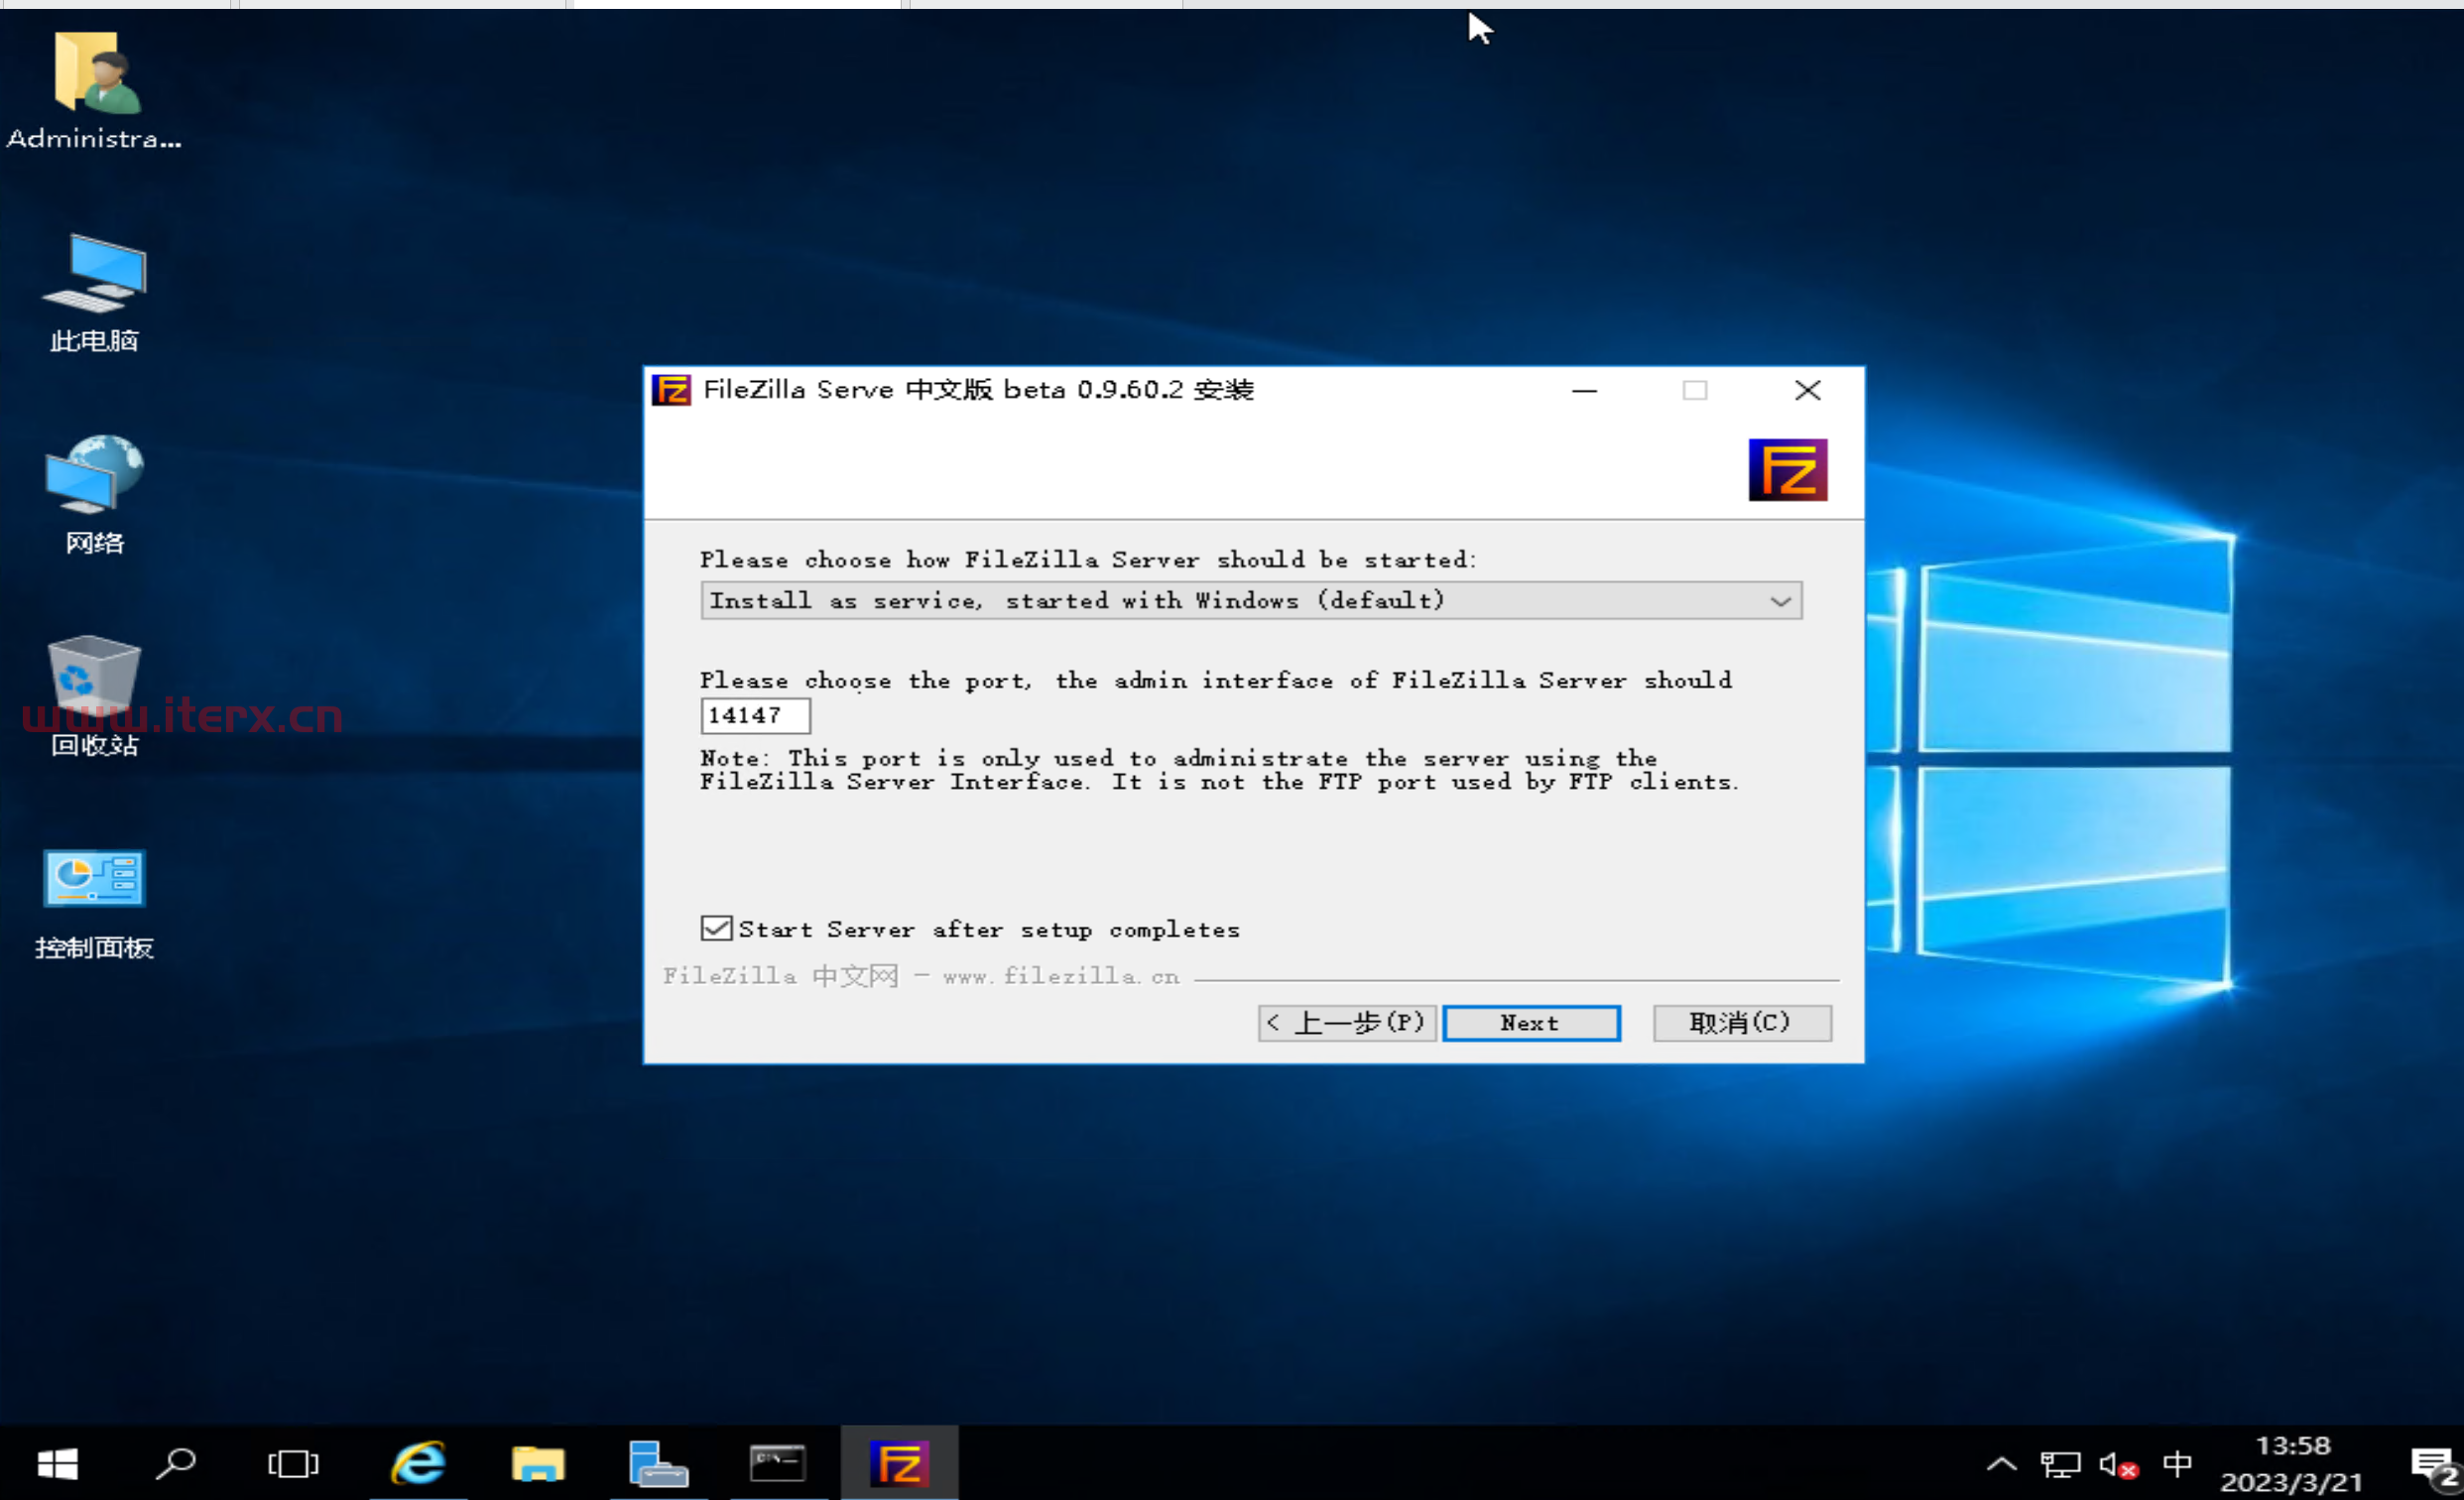Open the clock showing 13:58
Screen dimensions: 2464x1500
pos(2291,1463)
